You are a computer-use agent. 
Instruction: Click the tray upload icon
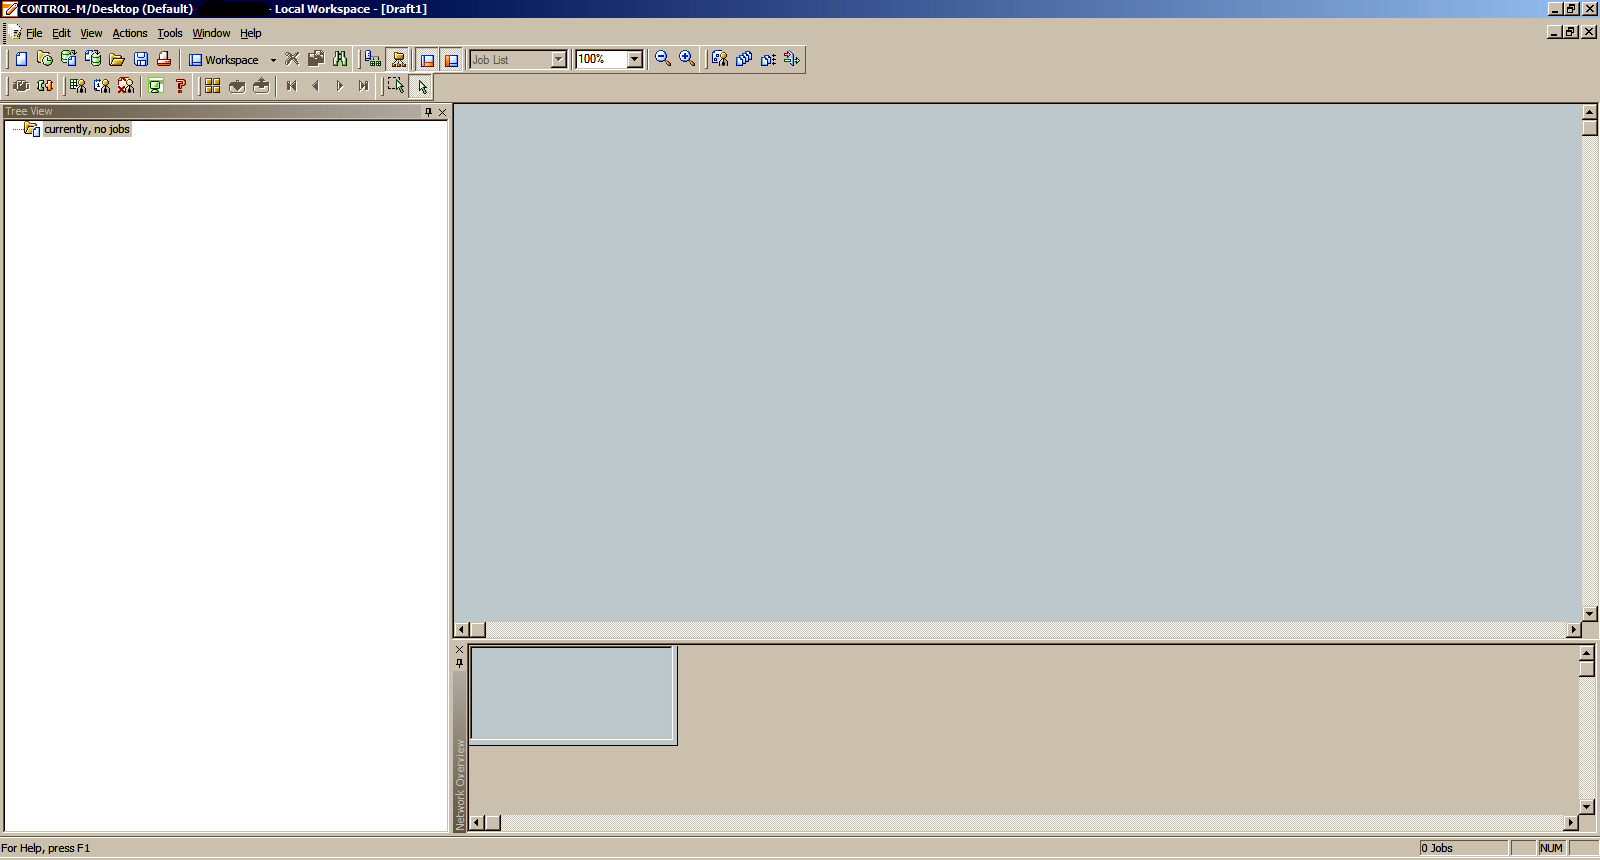click(x=261, y=86)
